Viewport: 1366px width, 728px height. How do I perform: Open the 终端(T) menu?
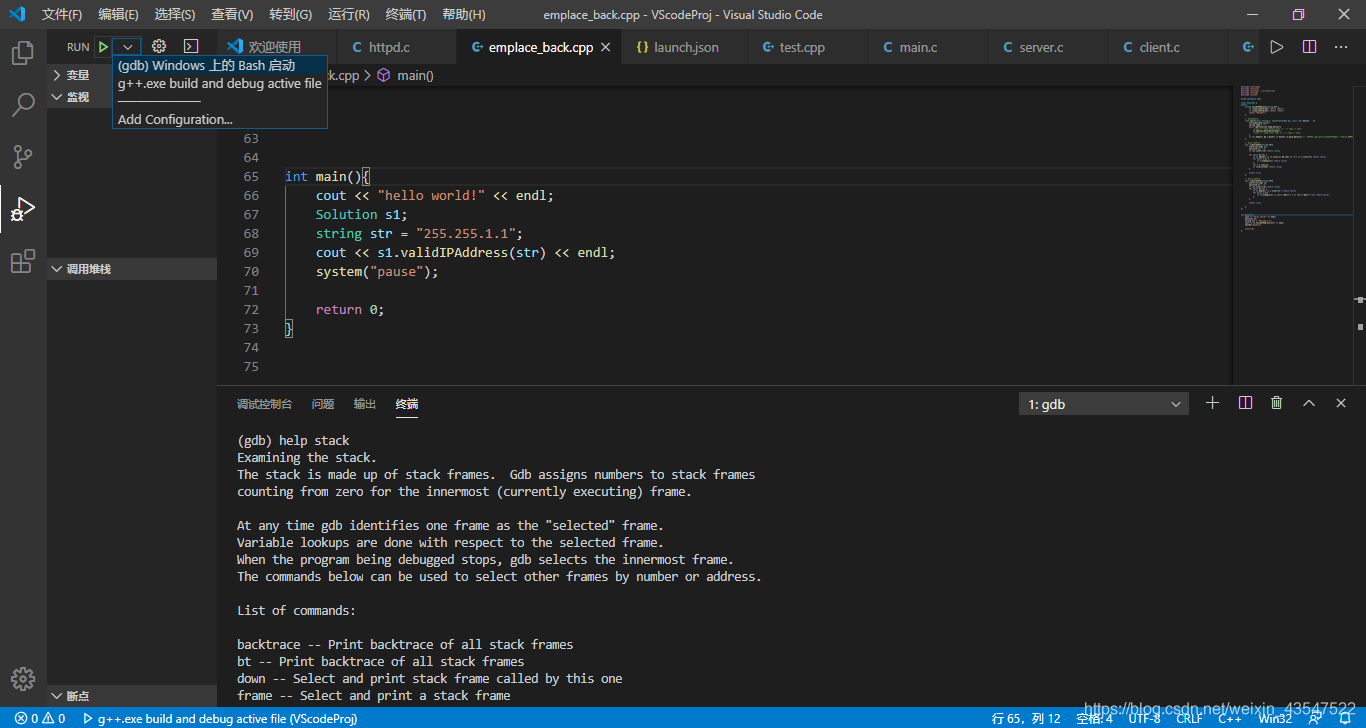(405, 14)
